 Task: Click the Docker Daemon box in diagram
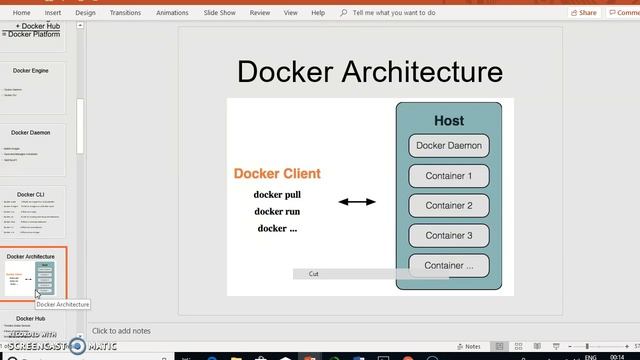[x=449, y=146]
